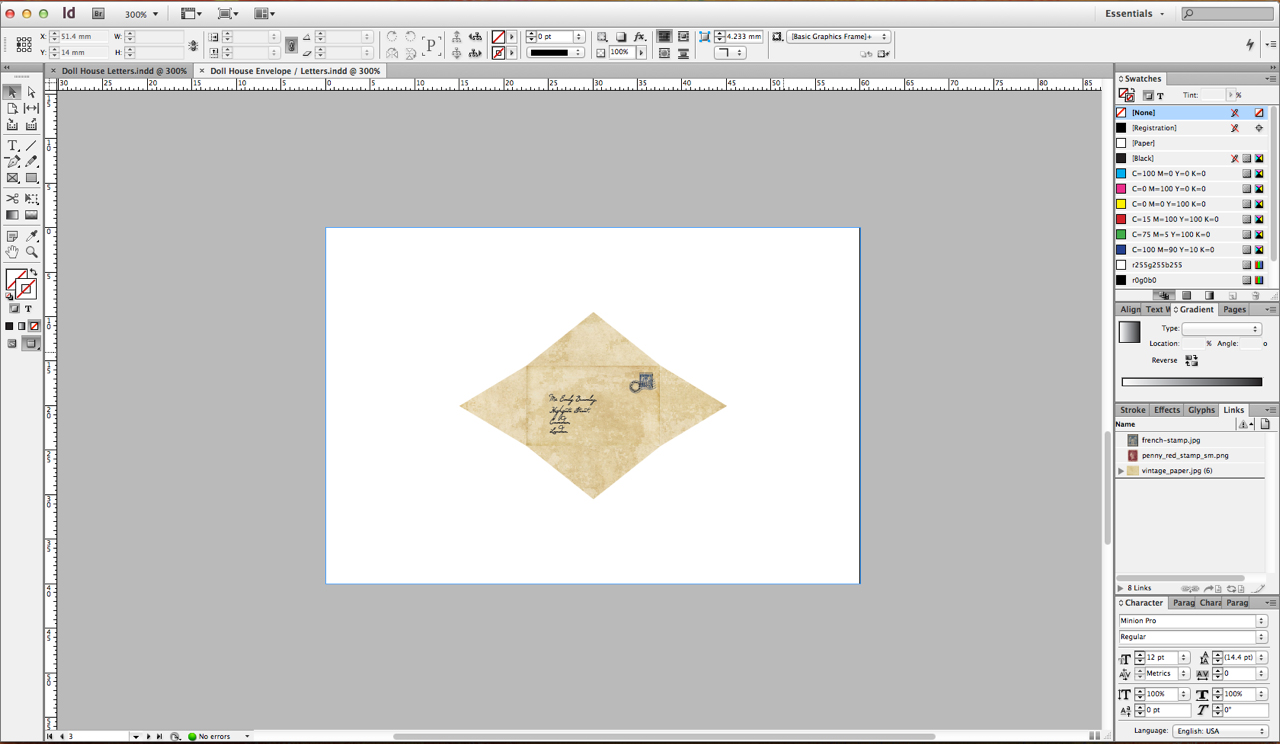1280x744 pixels.
Task: Select the Selection tool (black arrow)
Action: (x=12, y=92)
